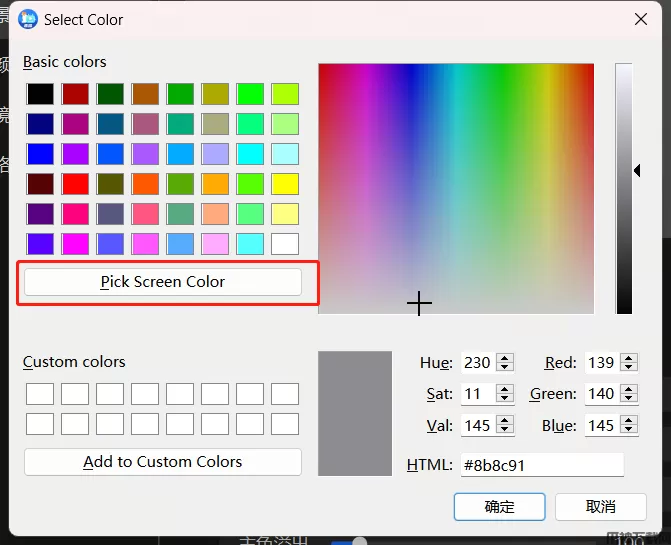Choose the cyan basic color swatch
The height and width of the screenshot is (545, 671).
[250, 154]
